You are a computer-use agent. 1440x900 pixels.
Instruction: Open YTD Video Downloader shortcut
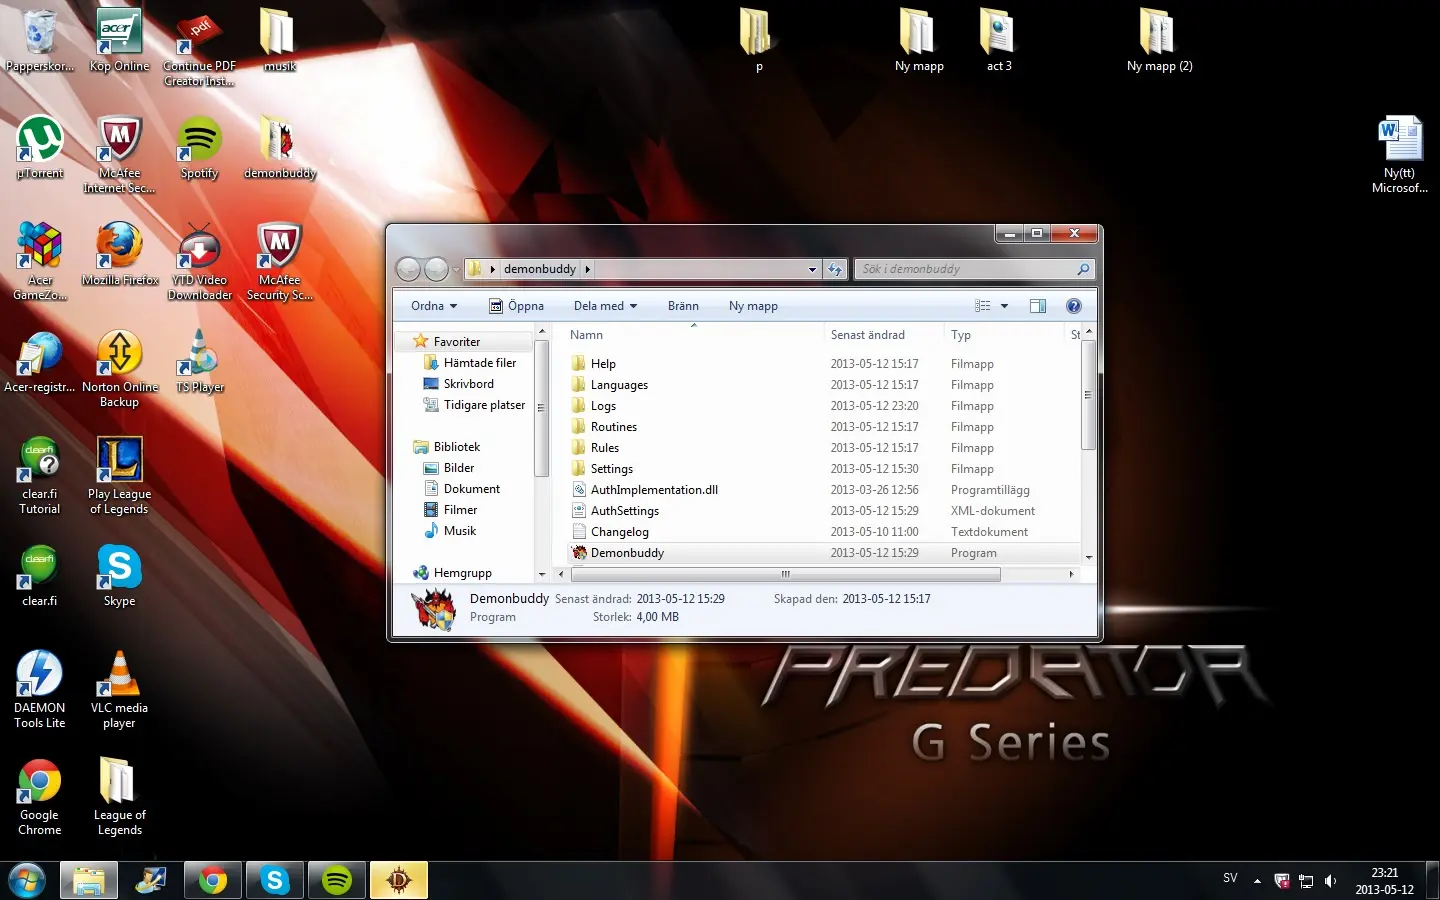click(199, 262)
